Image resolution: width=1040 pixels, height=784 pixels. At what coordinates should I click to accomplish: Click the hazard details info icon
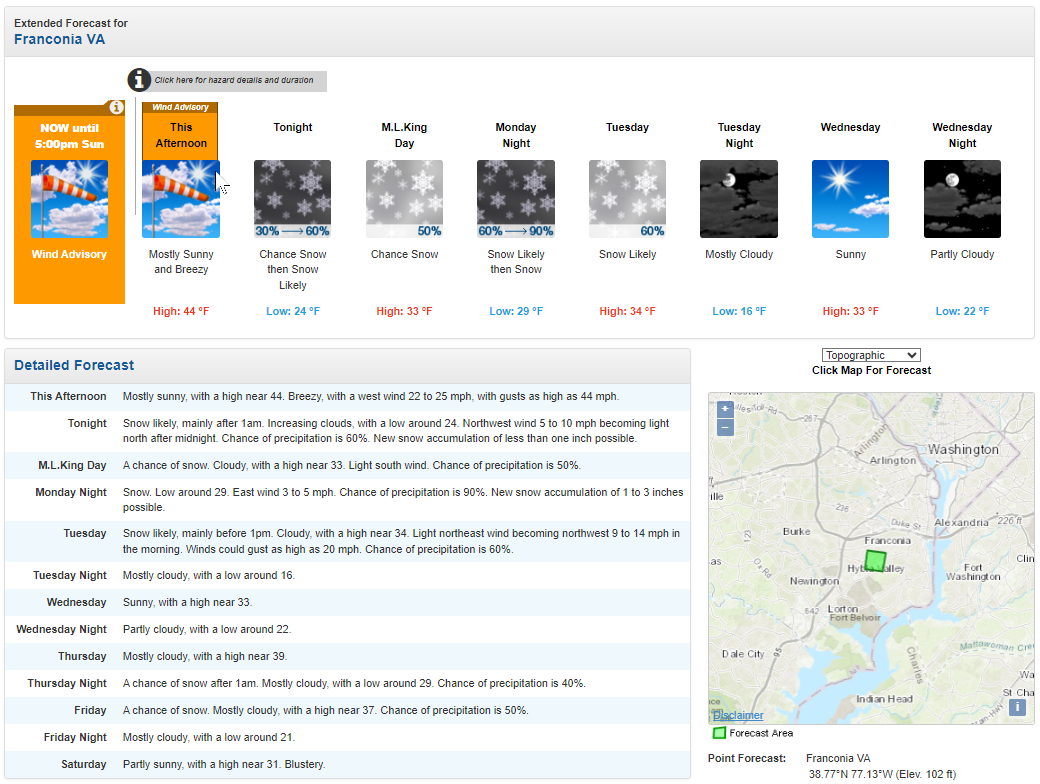coord(139,80)
